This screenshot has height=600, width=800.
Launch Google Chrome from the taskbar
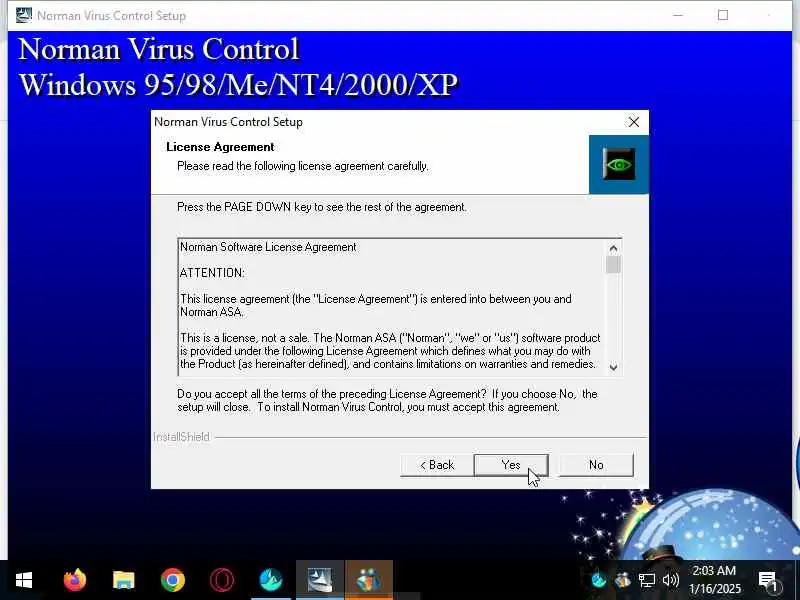pyautogui.click(x=172, y=580)
